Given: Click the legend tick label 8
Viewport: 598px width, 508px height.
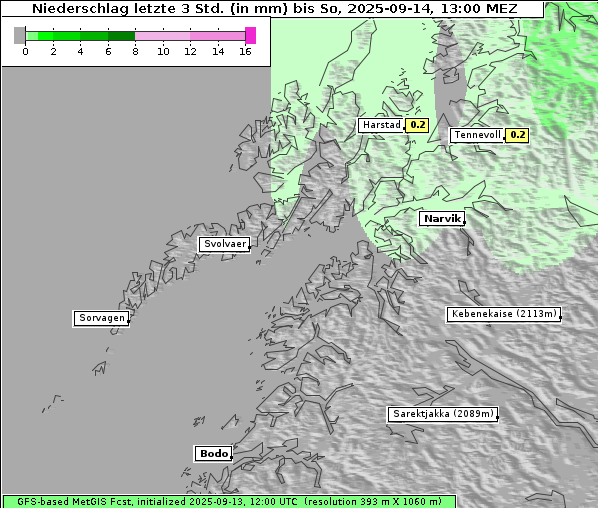Looking at the screenshot, I should [135, 51].
